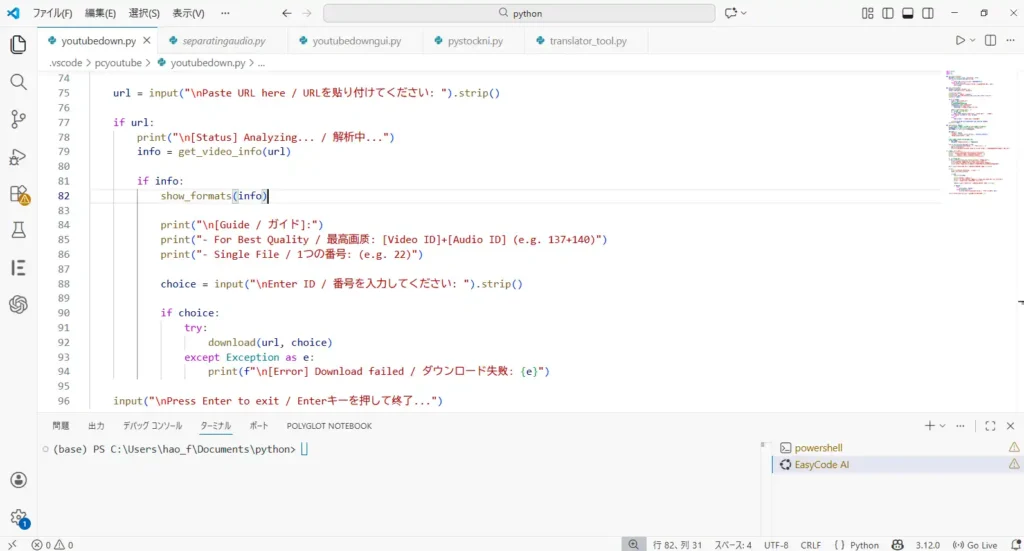The width and height of the screenshot is (1024, 551).
Task: Open the ポート panel tab
Action: 259,426
